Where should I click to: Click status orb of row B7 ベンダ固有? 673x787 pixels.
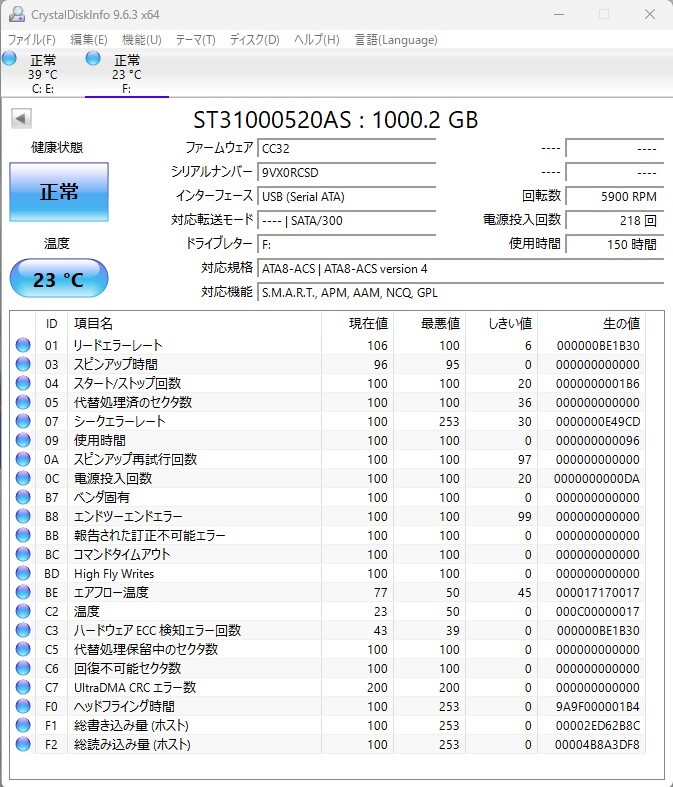(x=23, y=497)
